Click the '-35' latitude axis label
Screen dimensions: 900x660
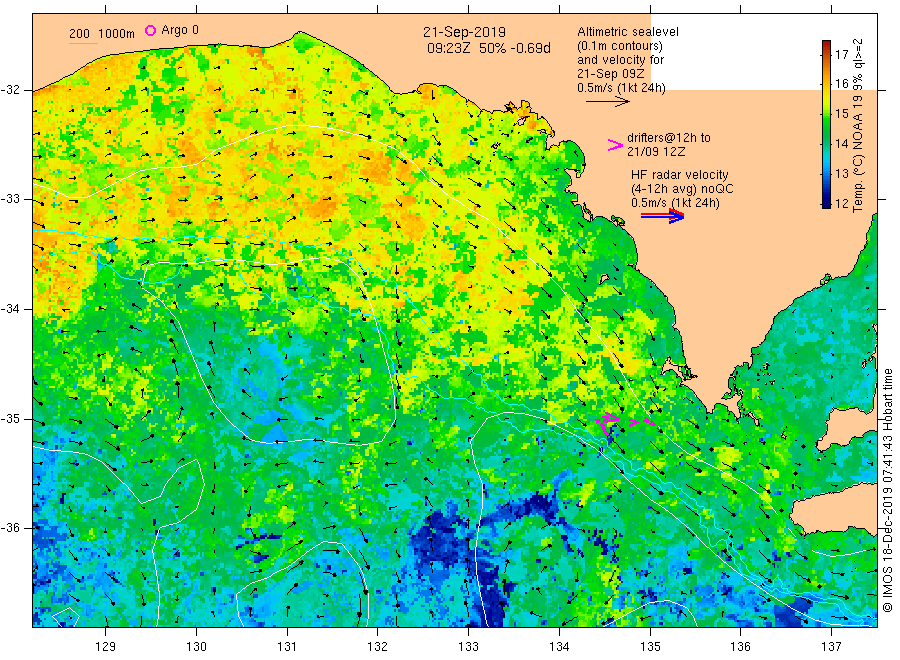[x=11, y=418]
